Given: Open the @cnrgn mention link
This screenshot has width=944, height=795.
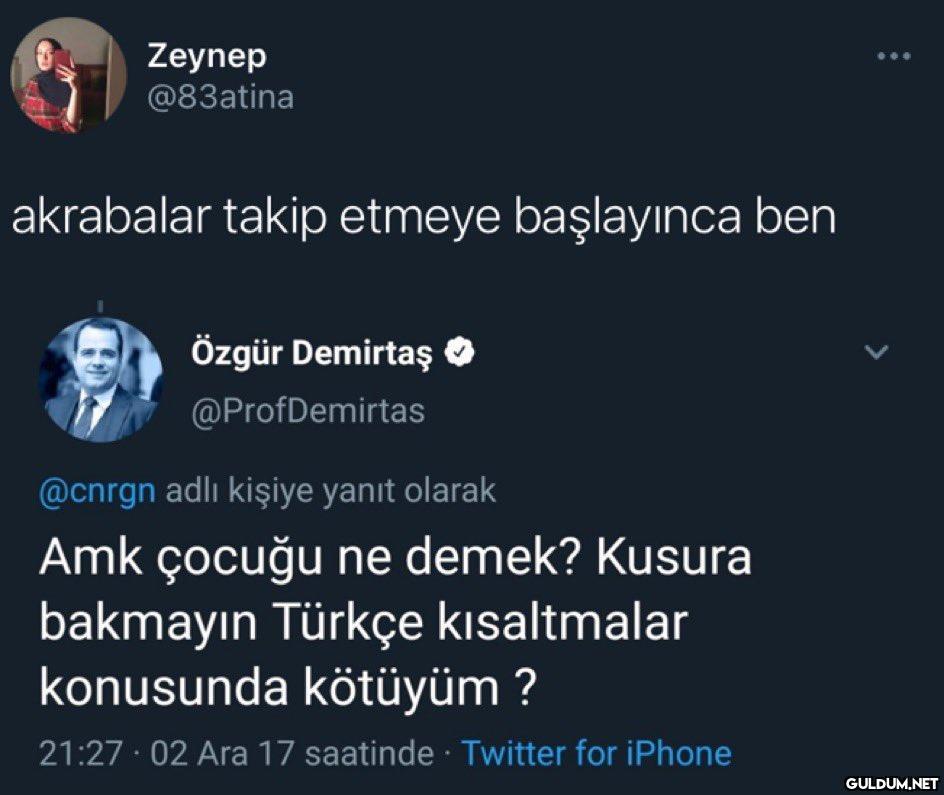Looking at the screenshot, I should tap(96, 491).
